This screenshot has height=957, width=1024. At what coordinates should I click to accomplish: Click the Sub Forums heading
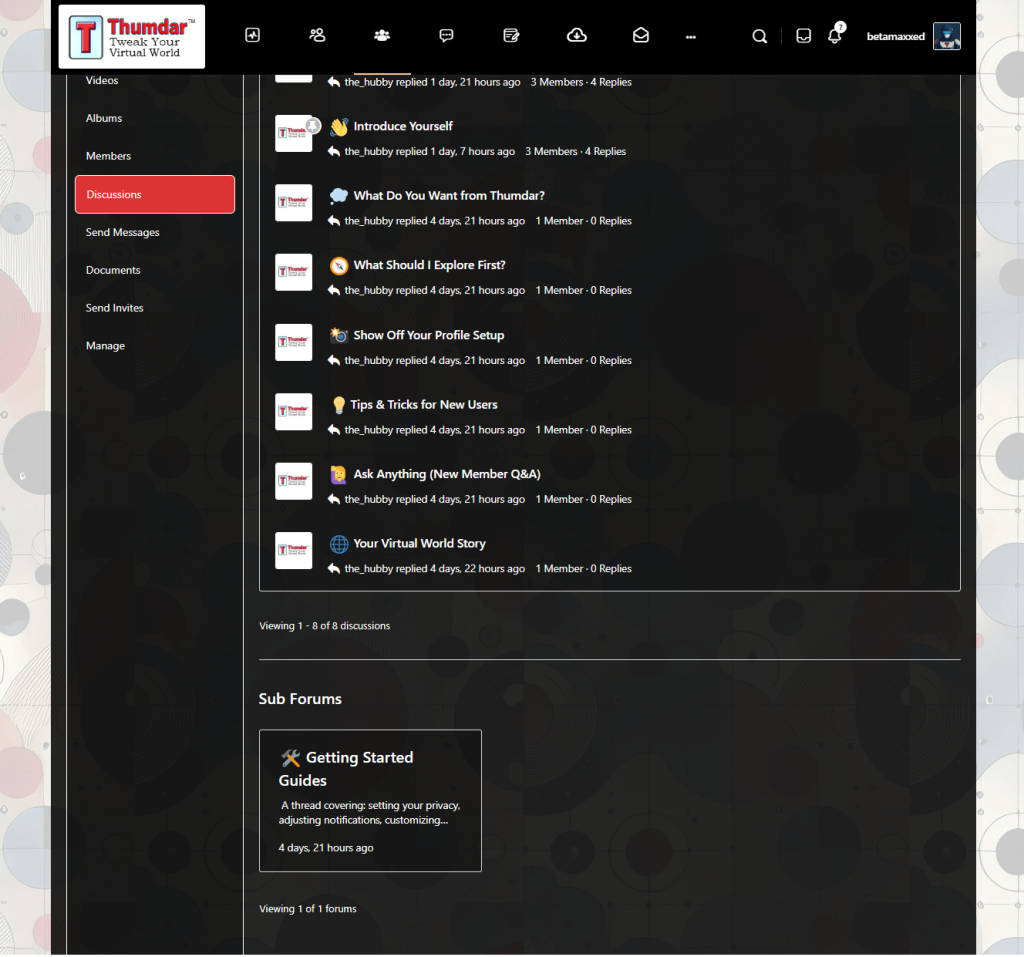pyautogui.click(x=300, y=699)
